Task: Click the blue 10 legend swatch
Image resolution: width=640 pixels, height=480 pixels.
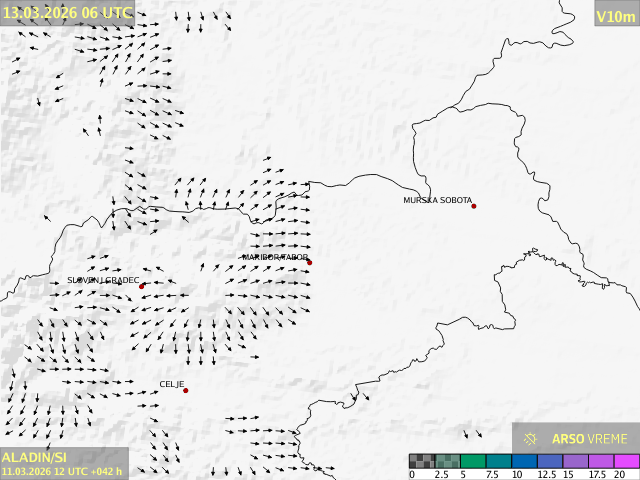Action: [x=525, y=462]
